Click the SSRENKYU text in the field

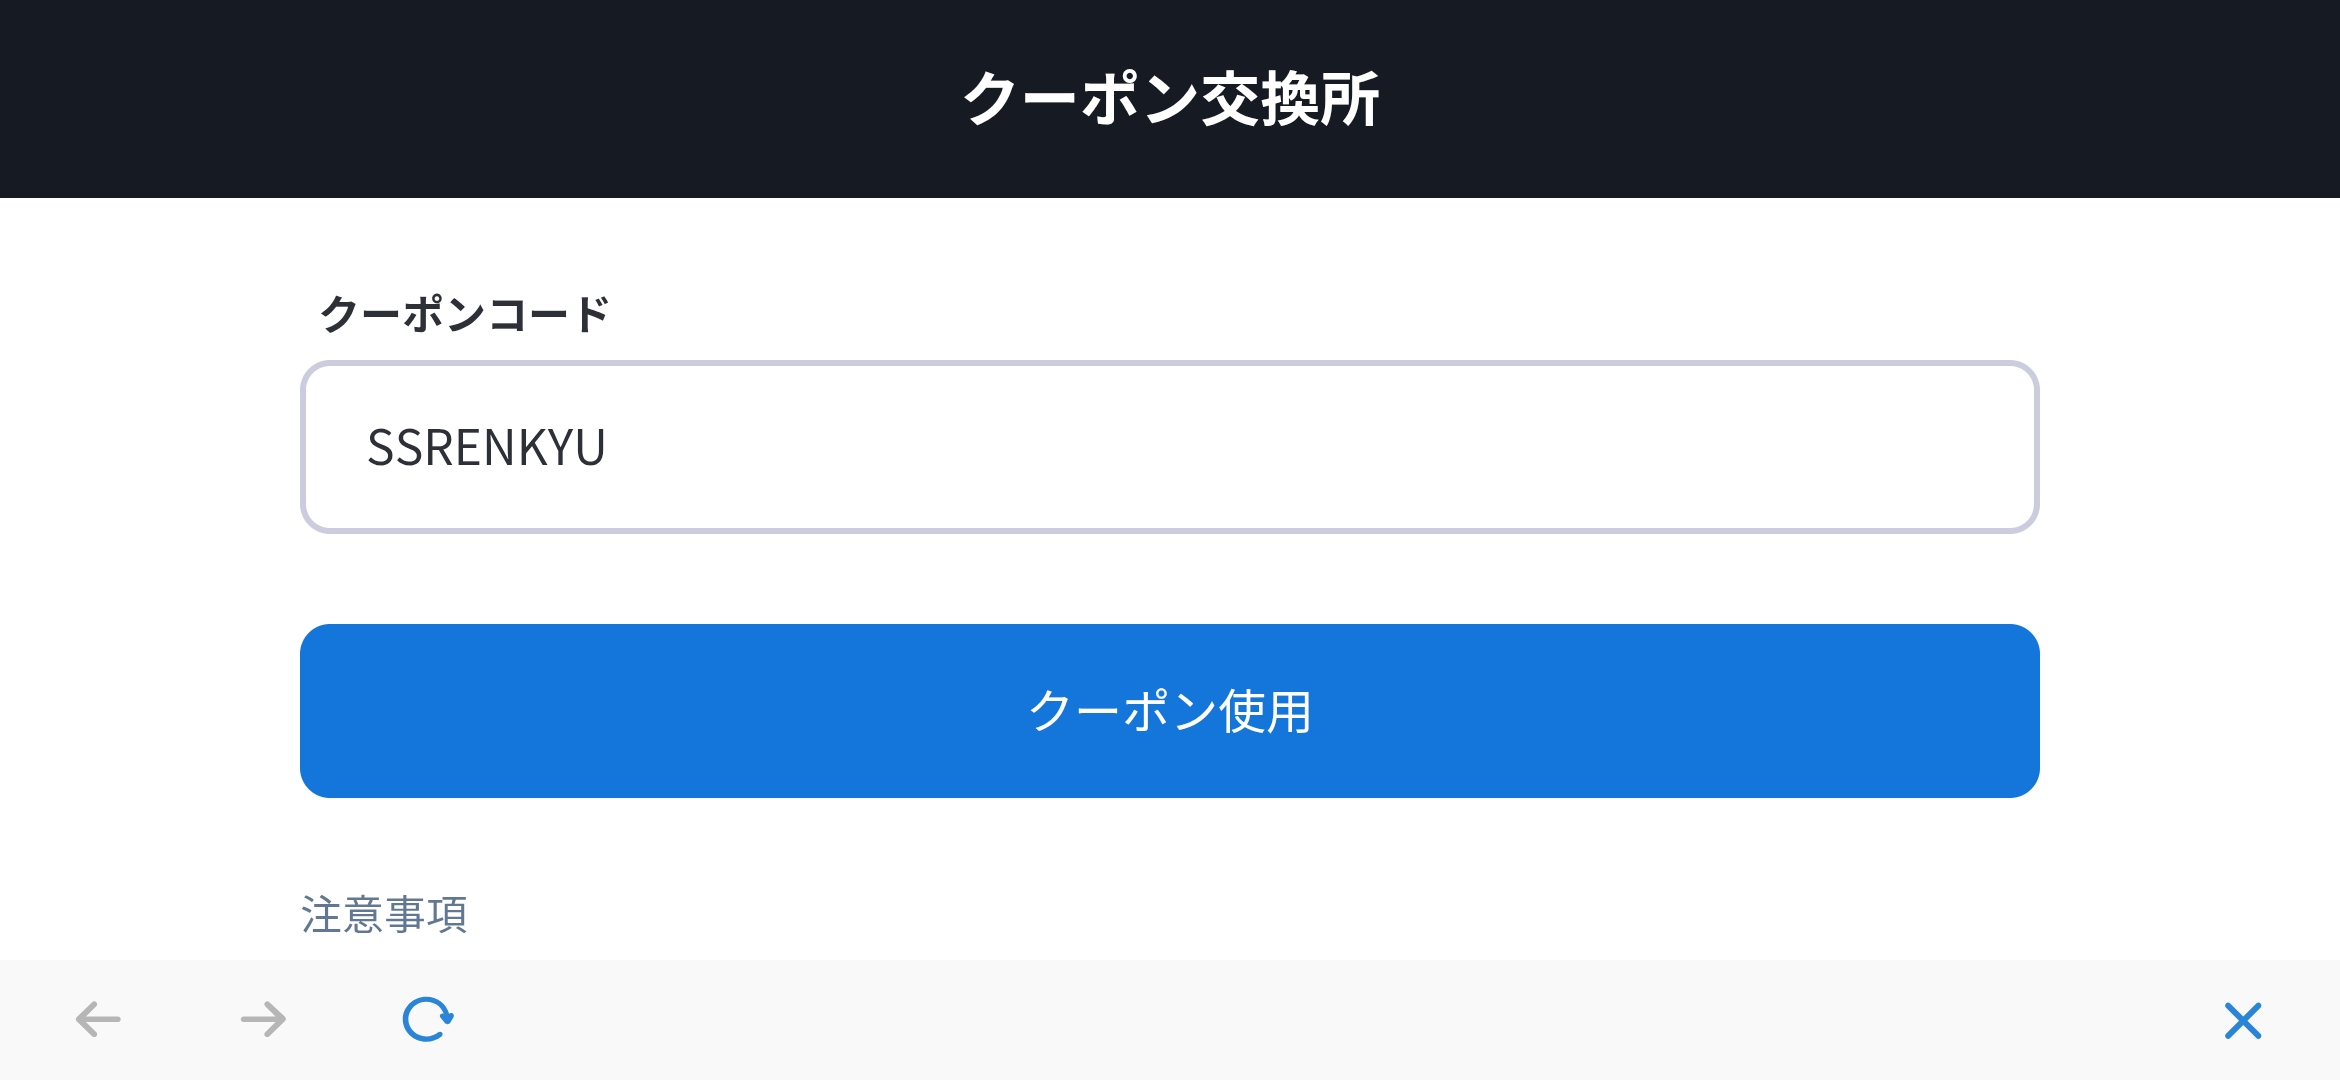tap(486, 447)
